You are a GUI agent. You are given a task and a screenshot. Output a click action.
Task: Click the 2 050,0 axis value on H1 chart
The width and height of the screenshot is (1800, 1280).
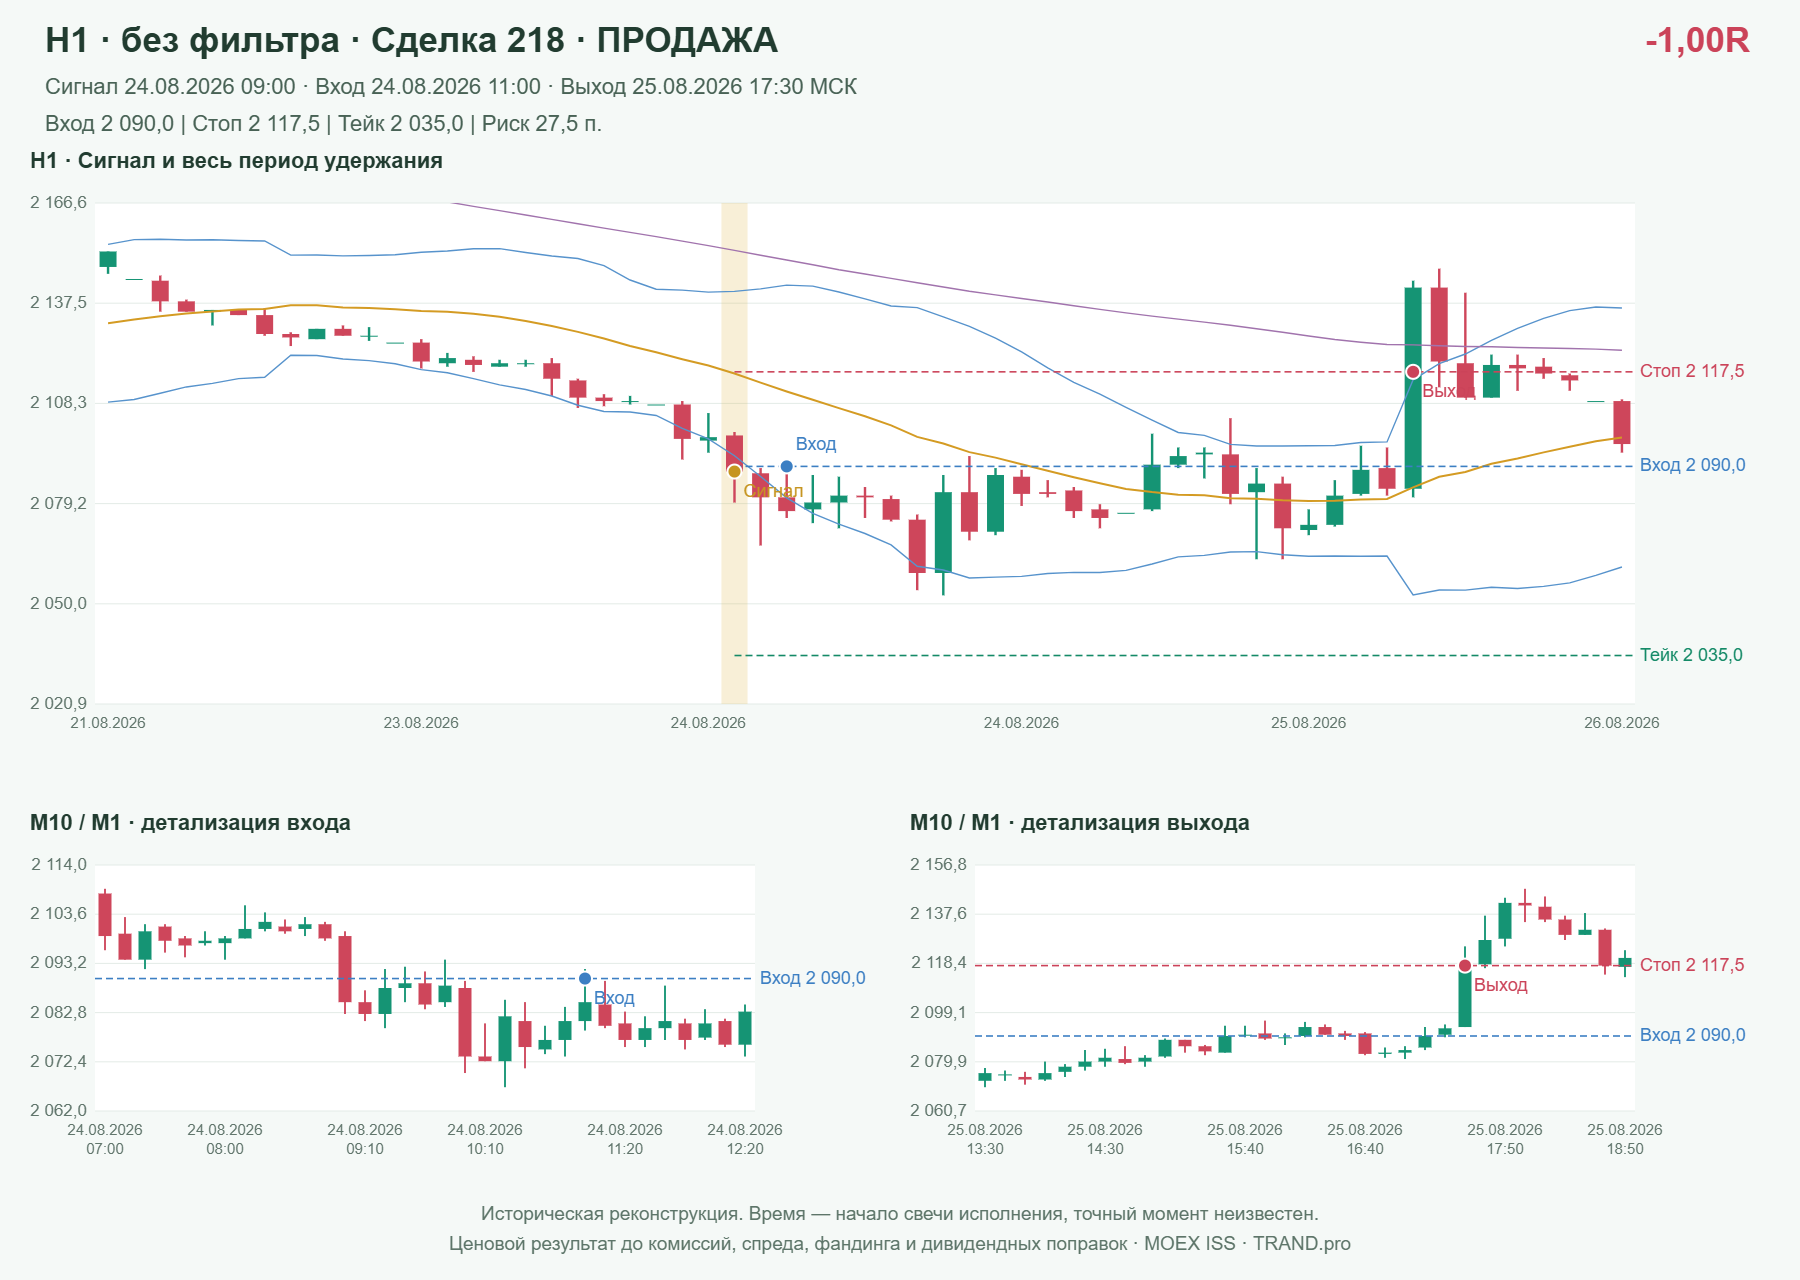[58, 603]
